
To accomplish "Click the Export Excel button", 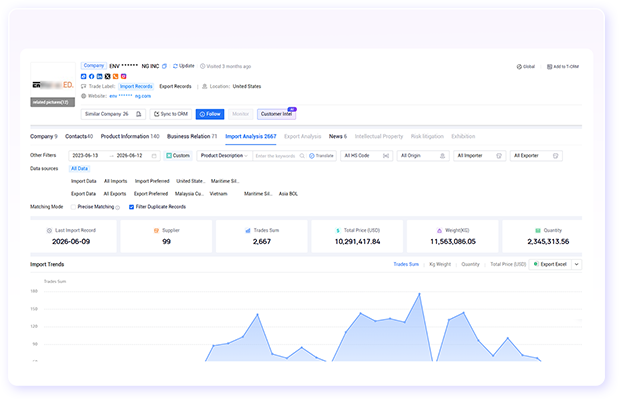I will [x=550, y=264].
